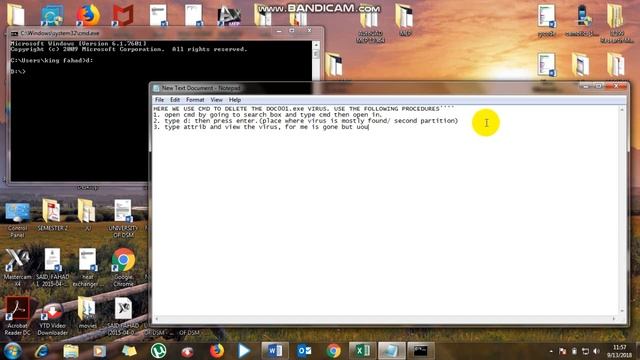Screen dimensions: 640x360
Task: Open the Notepad View menu
Action: (x=216, y=100)
